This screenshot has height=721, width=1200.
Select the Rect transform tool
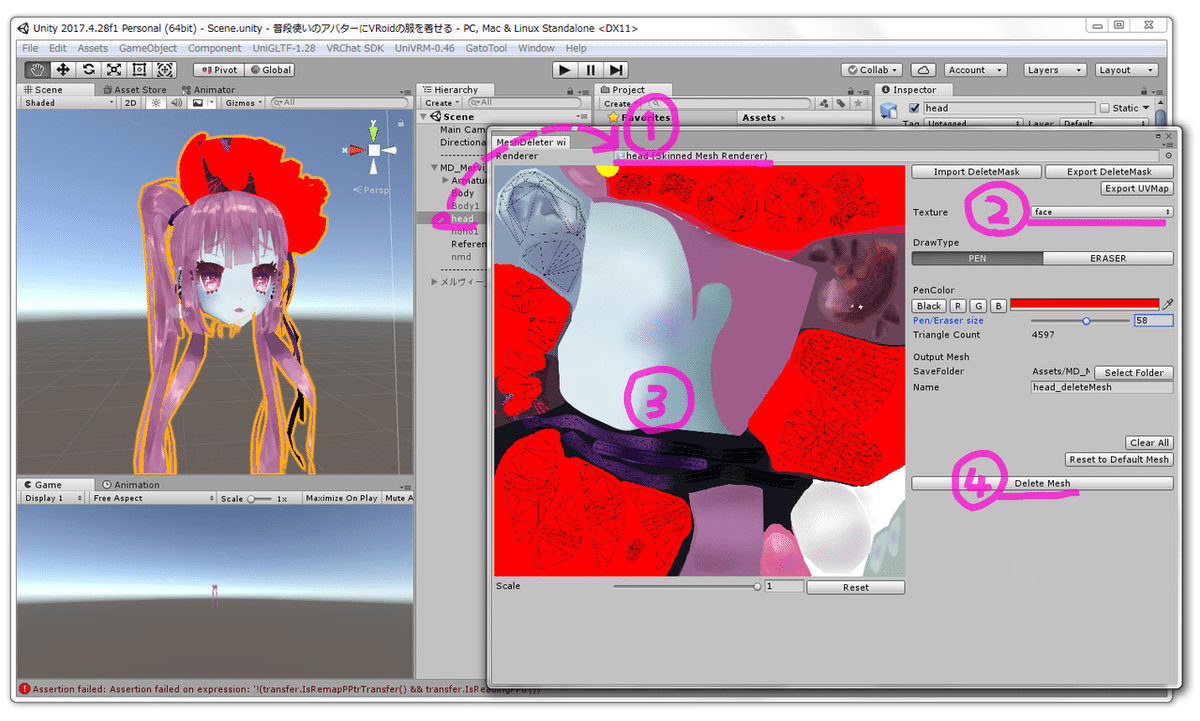[x=140, y=70]
